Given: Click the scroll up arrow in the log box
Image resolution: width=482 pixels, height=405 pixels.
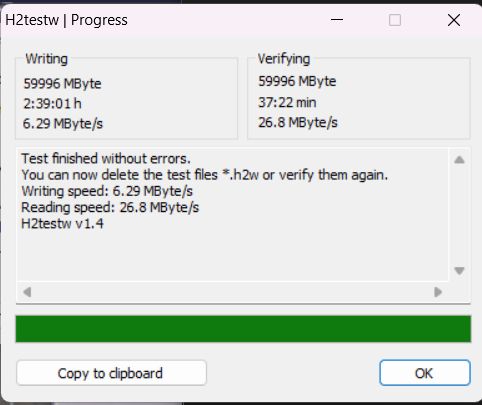Looking at the screenshot, I should pos(459,160).
